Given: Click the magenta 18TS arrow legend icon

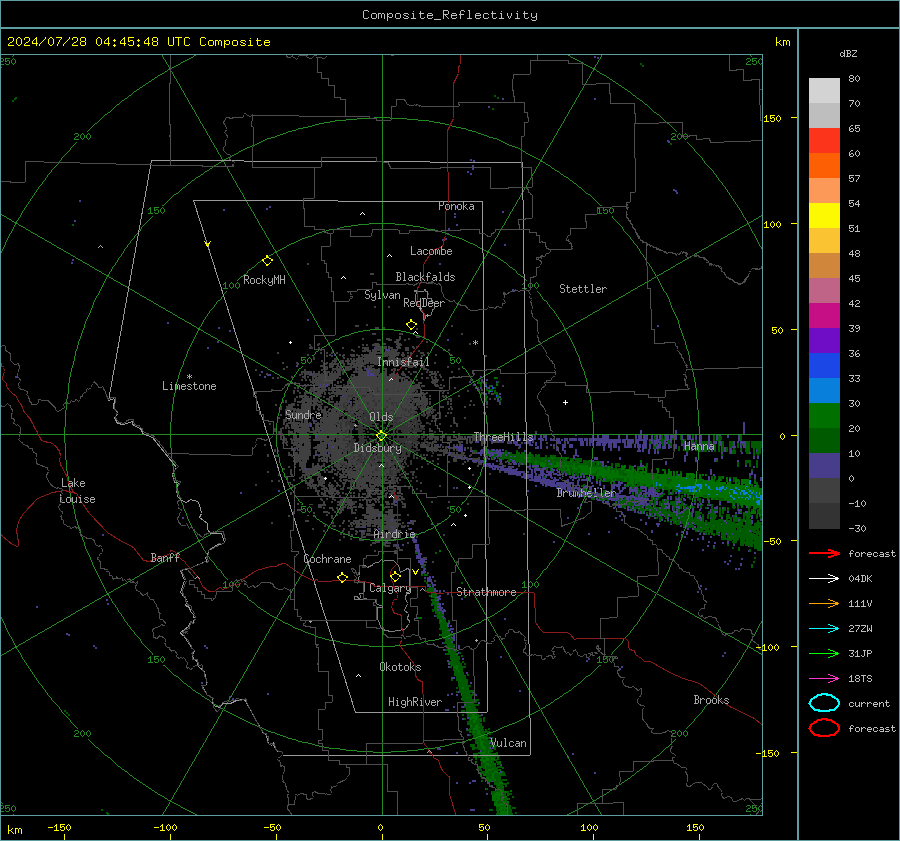Looking at the screenshot, I should [x=824, y=679].
